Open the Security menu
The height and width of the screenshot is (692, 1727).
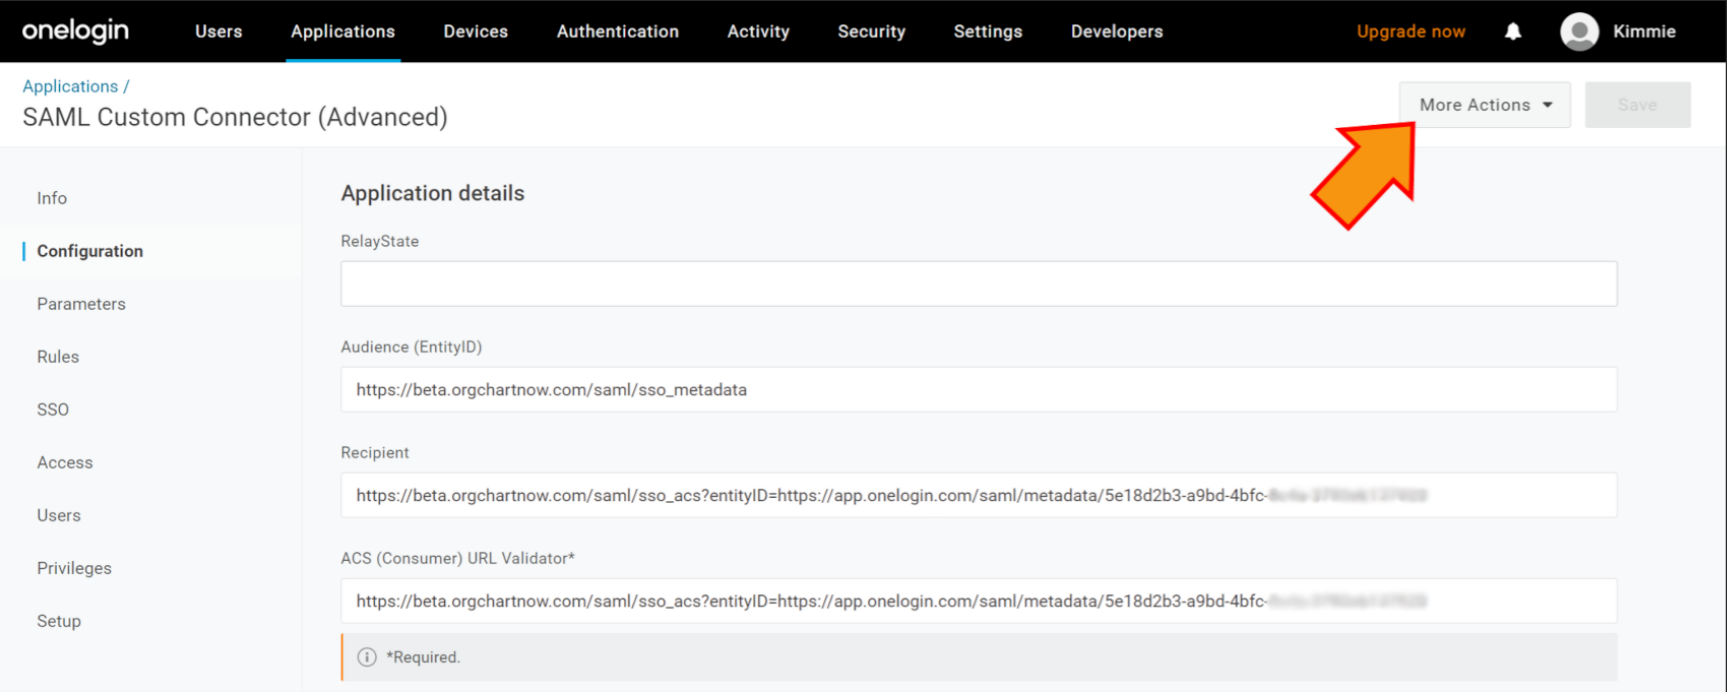(x=872, y=31)
